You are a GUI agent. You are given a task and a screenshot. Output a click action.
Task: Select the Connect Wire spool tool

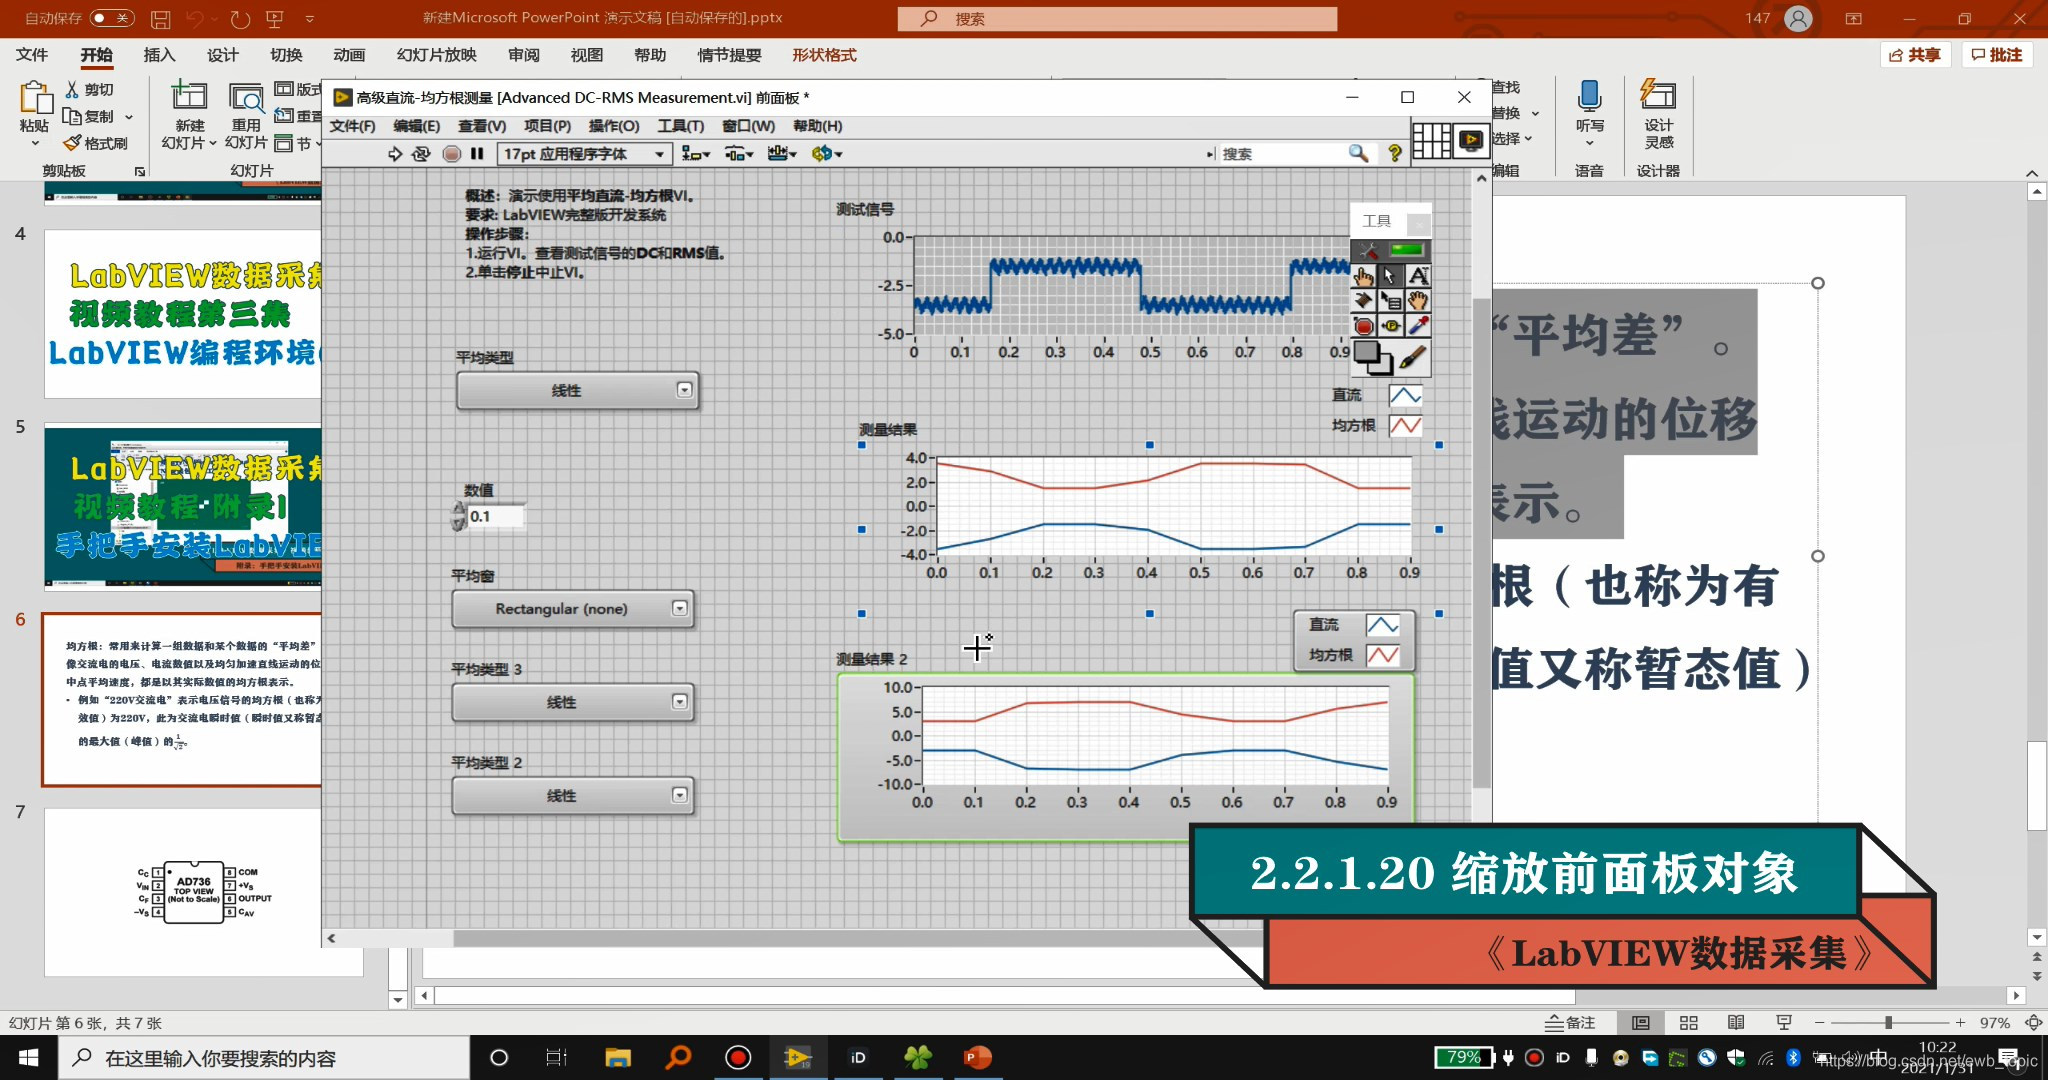(1363, 300)
